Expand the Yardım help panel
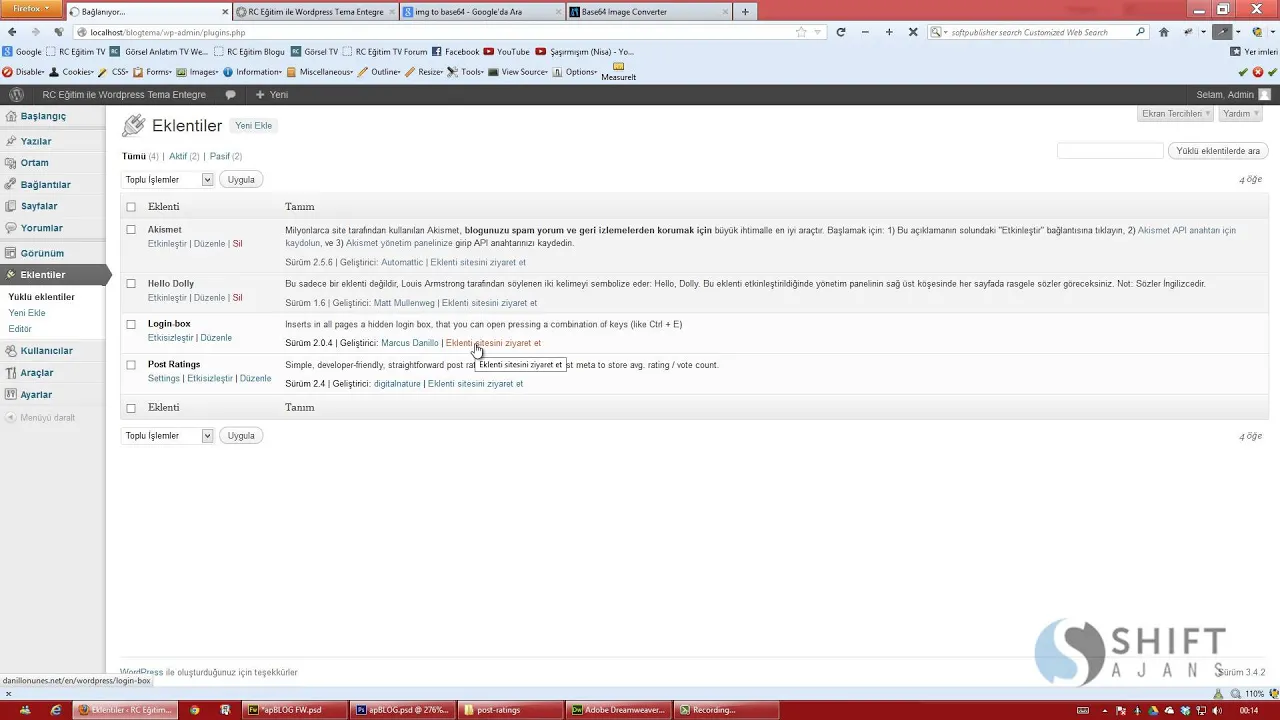This screenshot has height=720, width=1280. [1241, 113]
